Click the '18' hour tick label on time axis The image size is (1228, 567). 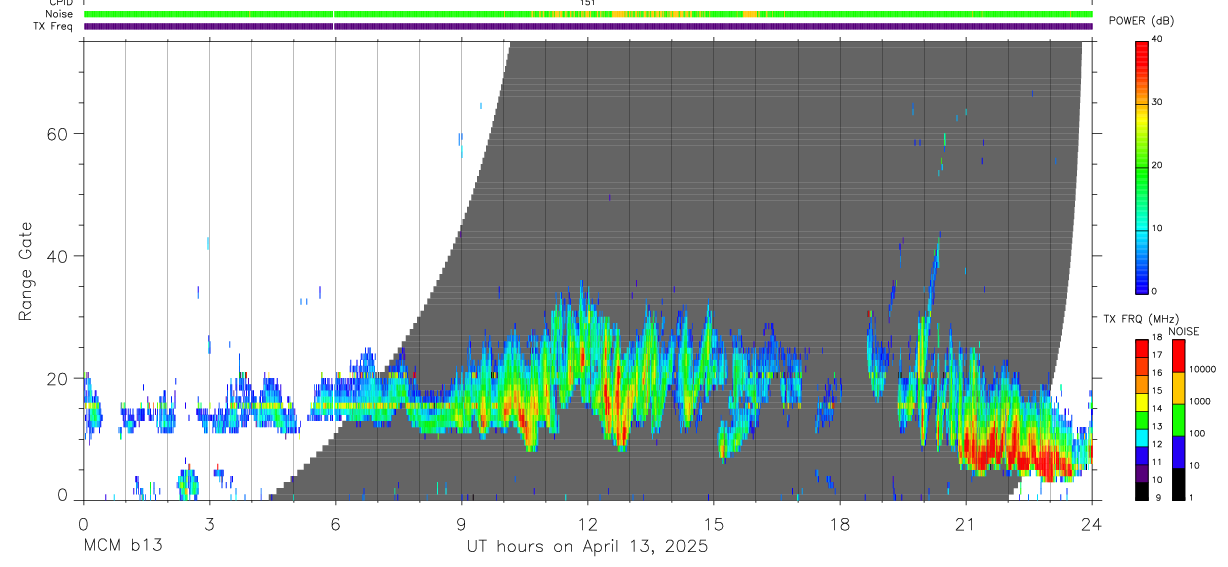839,524
